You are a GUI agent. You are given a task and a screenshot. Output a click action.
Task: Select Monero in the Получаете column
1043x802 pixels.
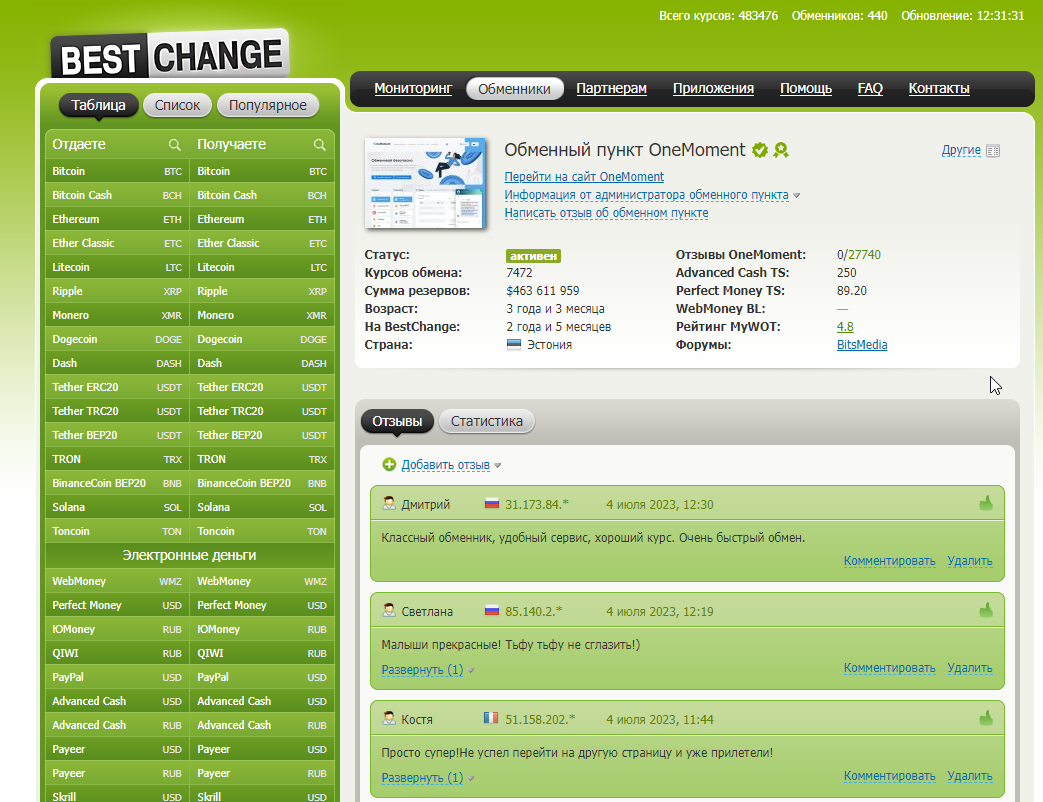click(262, 315)
